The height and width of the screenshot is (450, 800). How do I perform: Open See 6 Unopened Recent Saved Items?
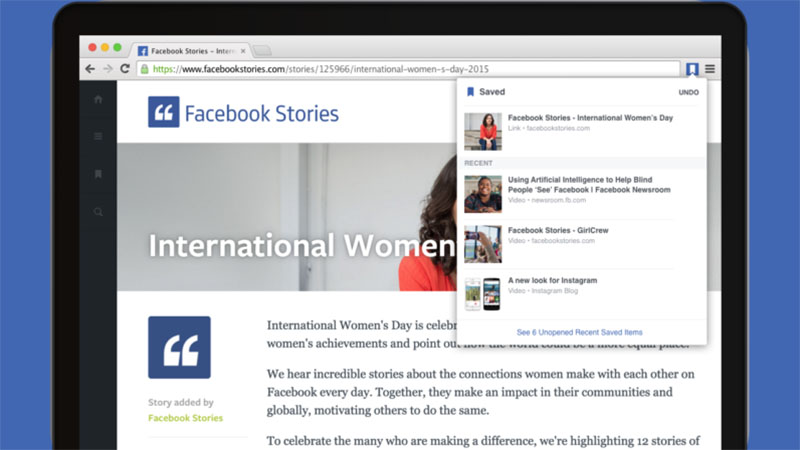click(x=579, y=332)
